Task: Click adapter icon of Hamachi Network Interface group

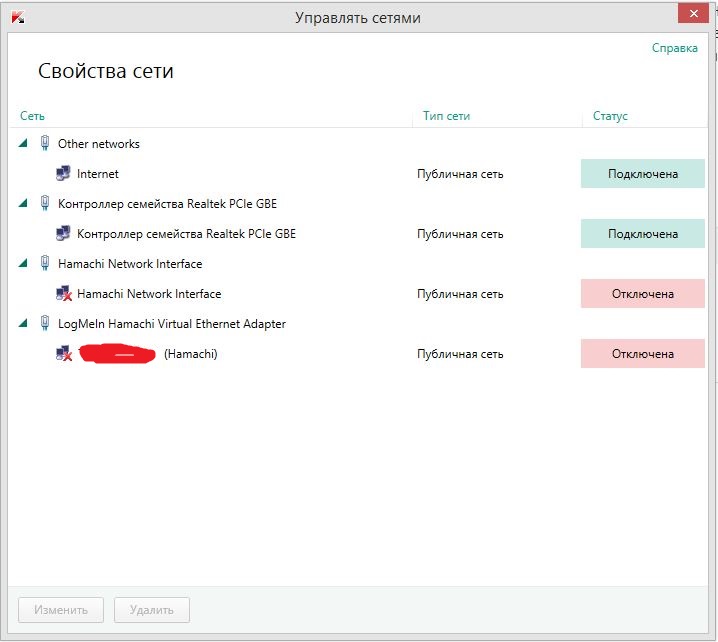Action: click(44, 263)
